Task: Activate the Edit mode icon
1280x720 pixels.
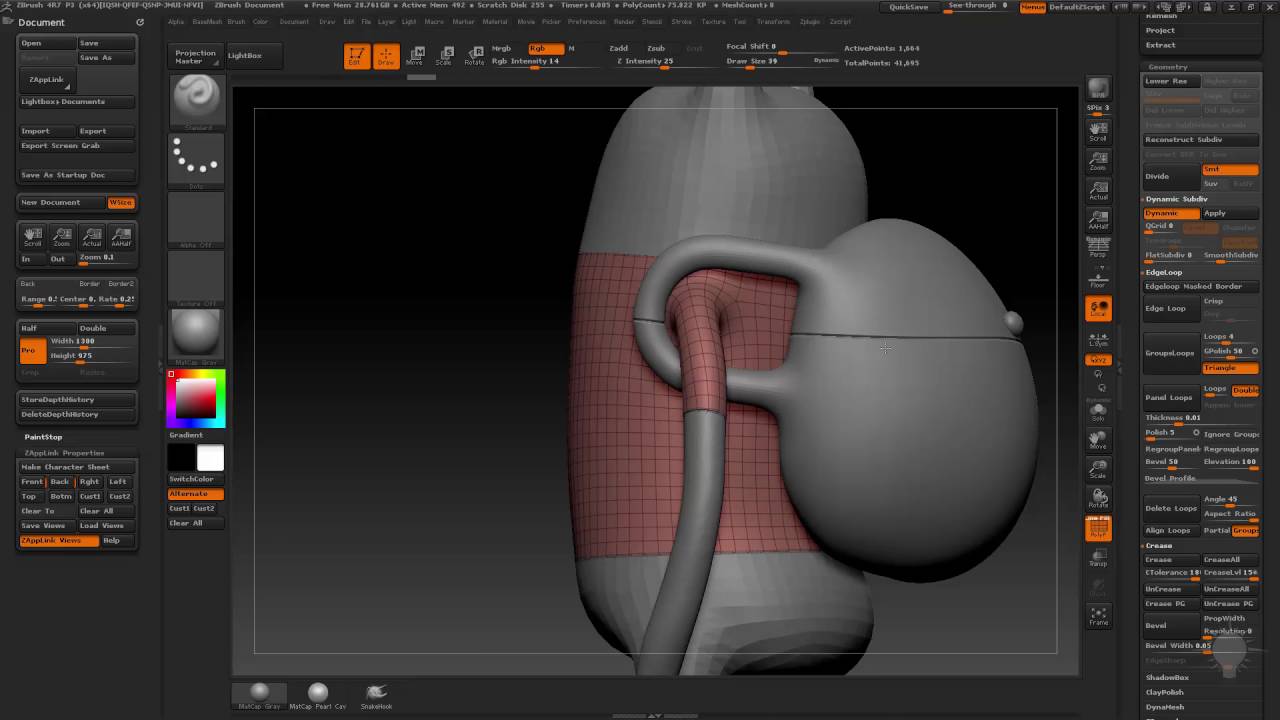Action: [x=356, y=56]
